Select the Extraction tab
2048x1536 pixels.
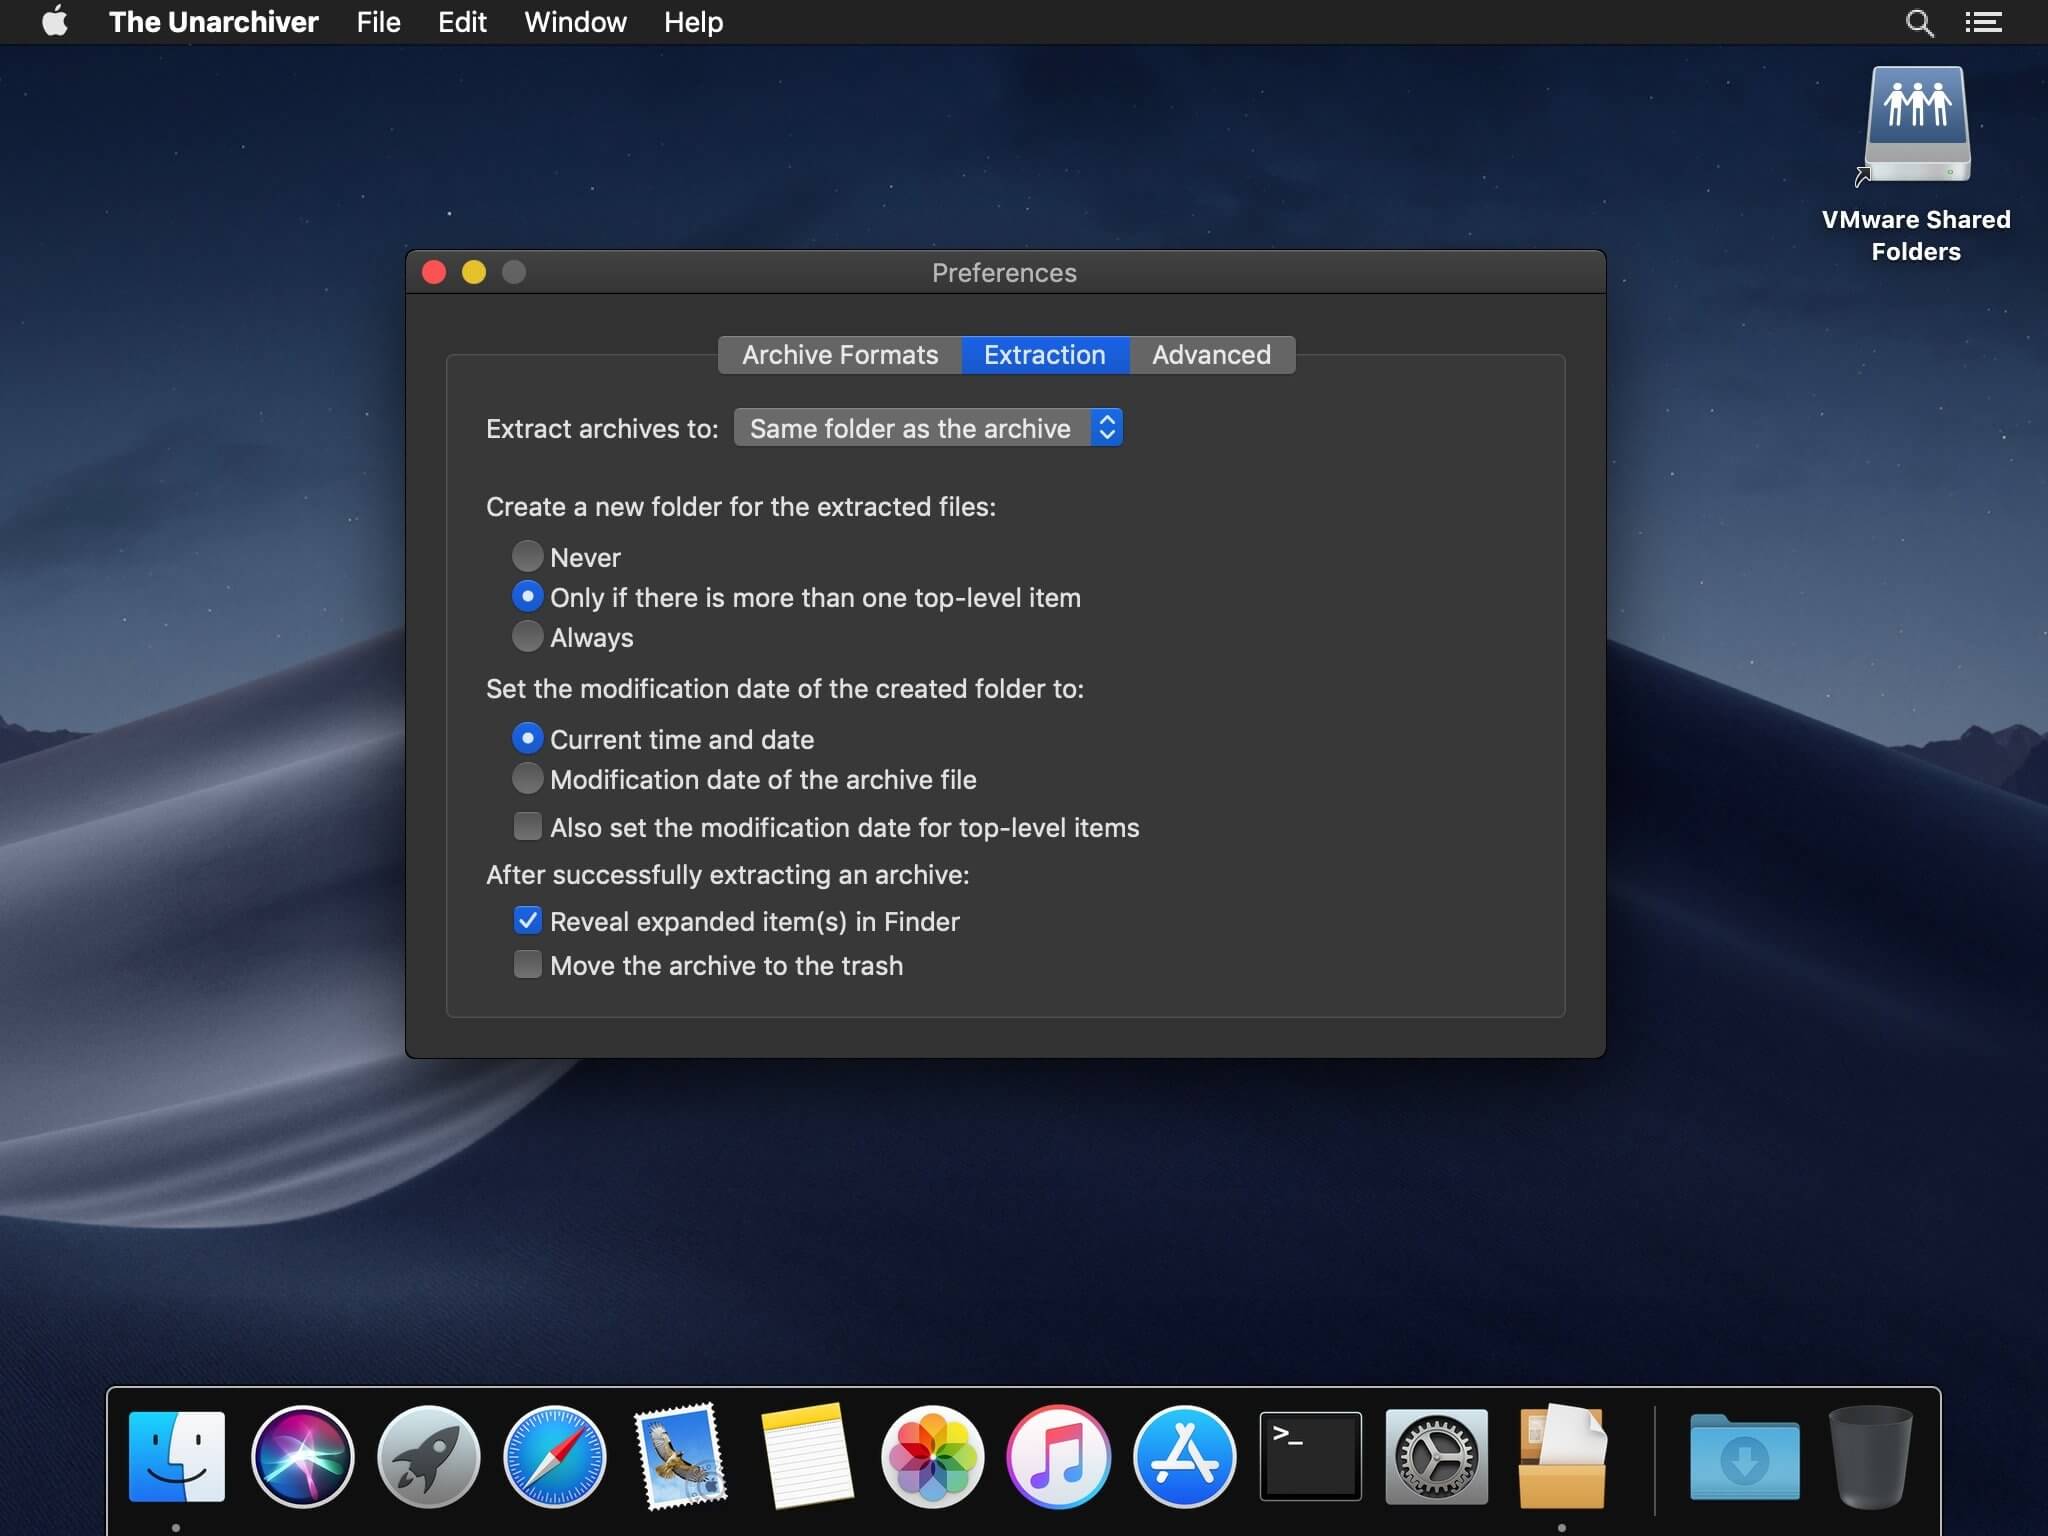[x=1045, y=355]
